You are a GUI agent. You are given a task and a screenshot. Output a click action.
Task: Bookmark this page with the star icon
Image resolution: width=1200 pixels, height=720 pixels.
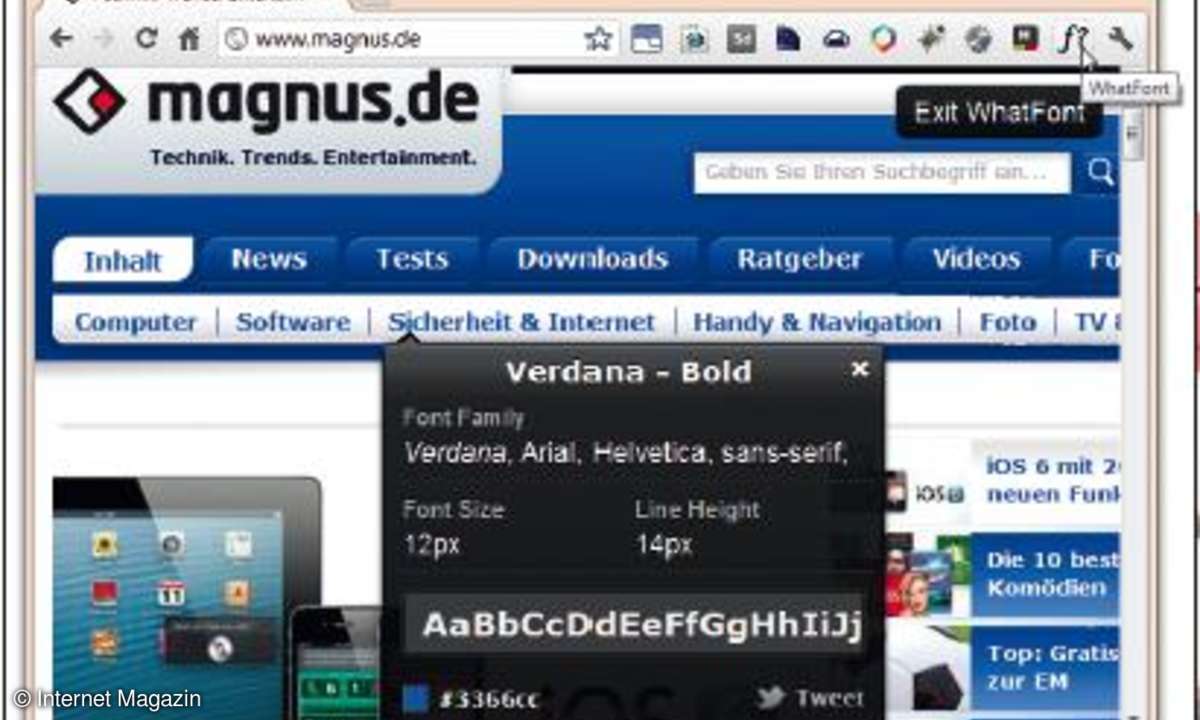[x=598, y=39]
